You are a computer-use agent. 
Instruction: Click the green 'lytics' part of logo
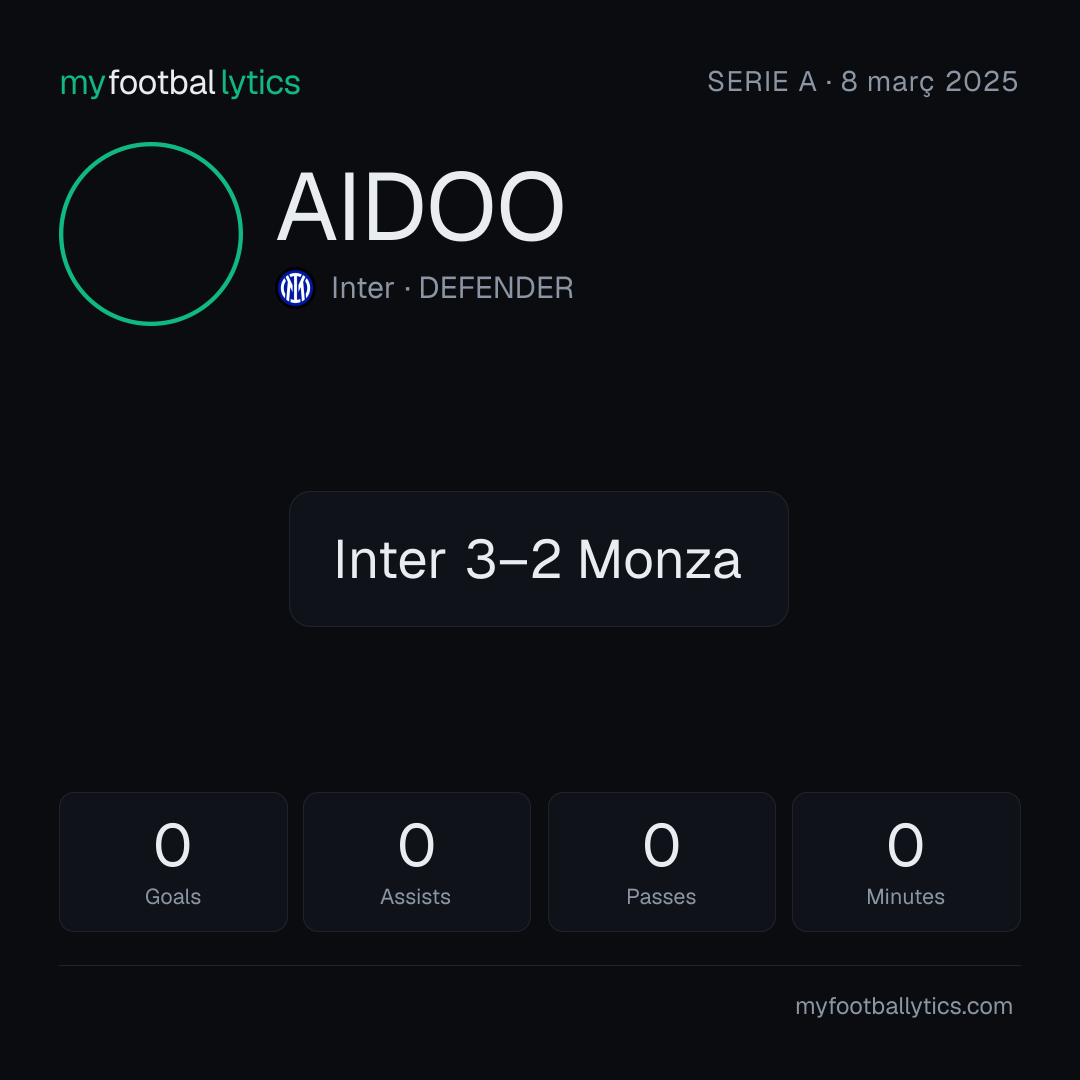pos(260,84)
